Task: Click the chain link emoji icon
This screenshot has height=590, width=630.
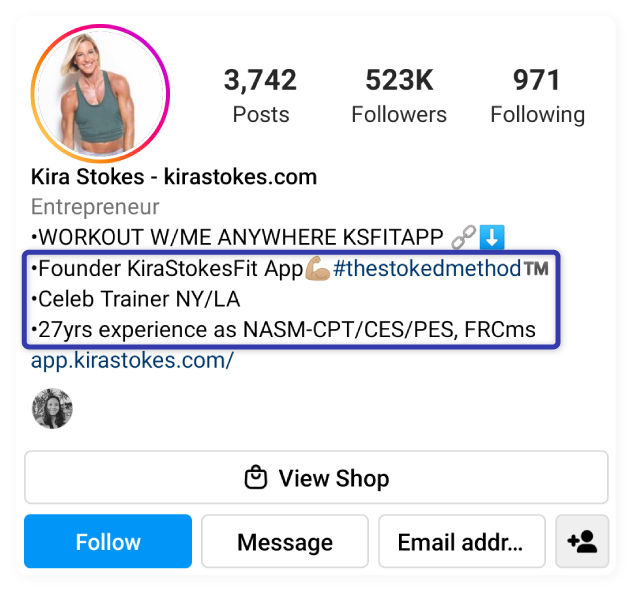Action: coord(463,238)
